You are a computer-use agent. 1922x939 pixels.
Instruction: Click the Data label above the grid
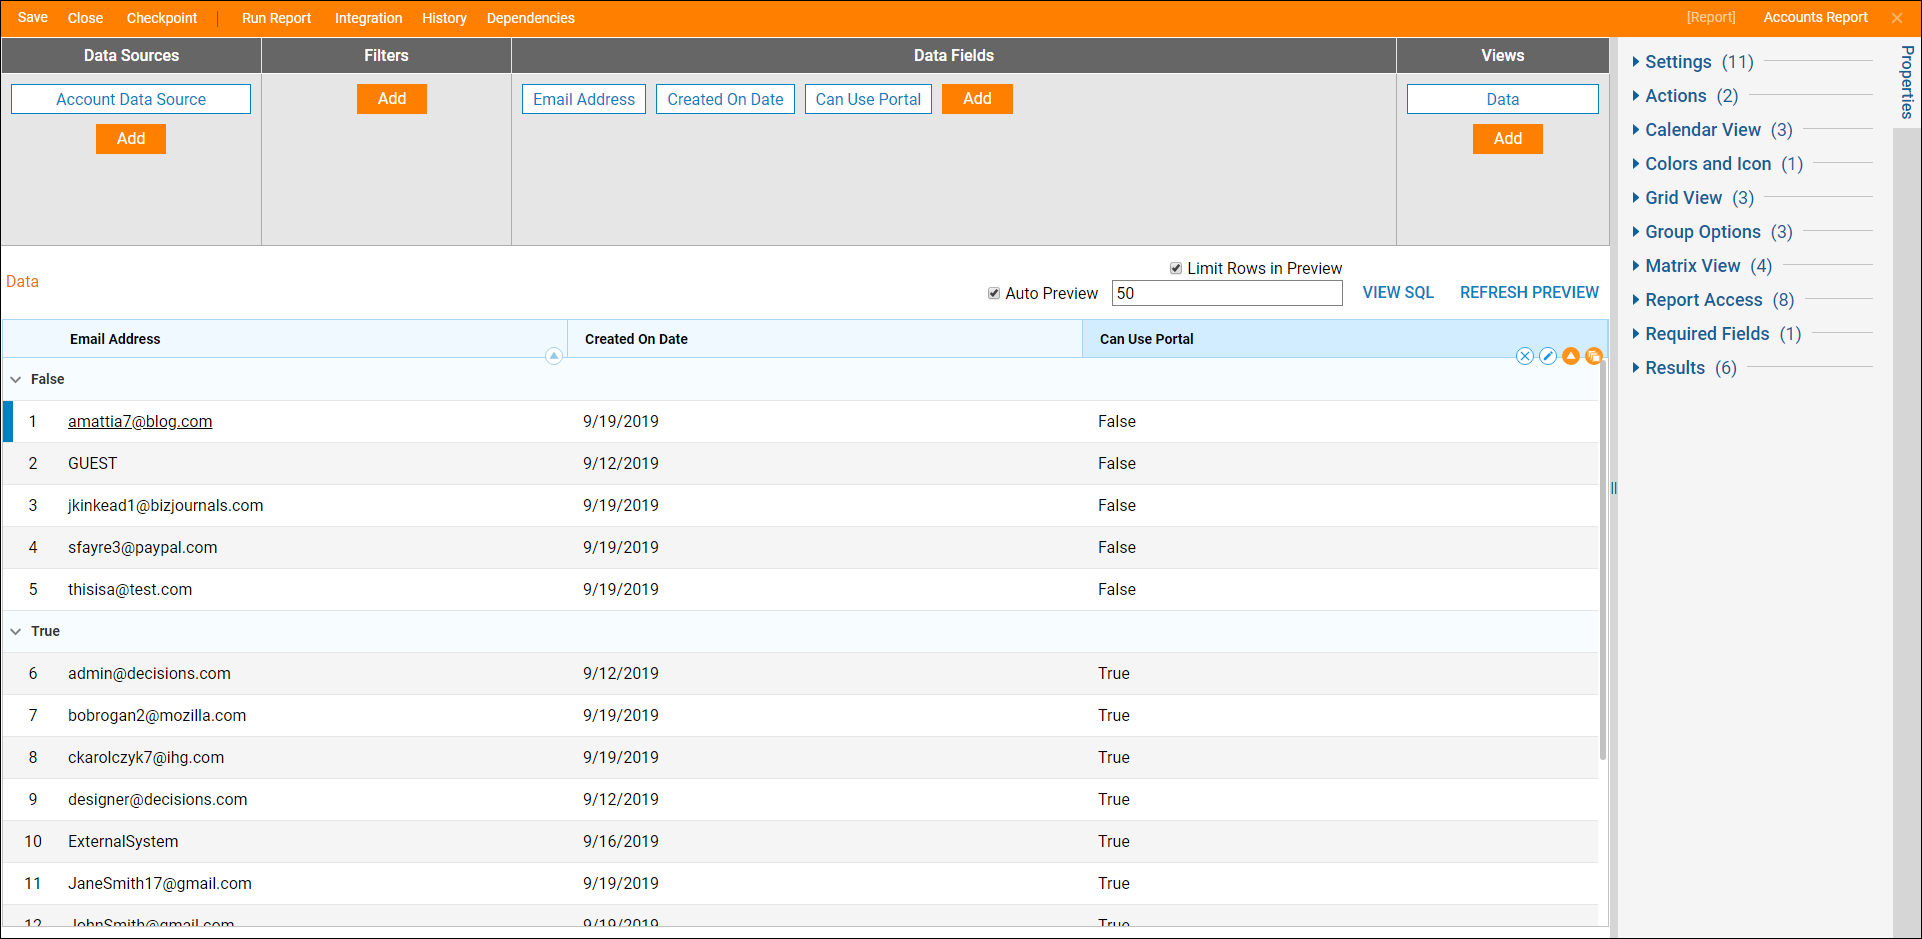[22, 282]
